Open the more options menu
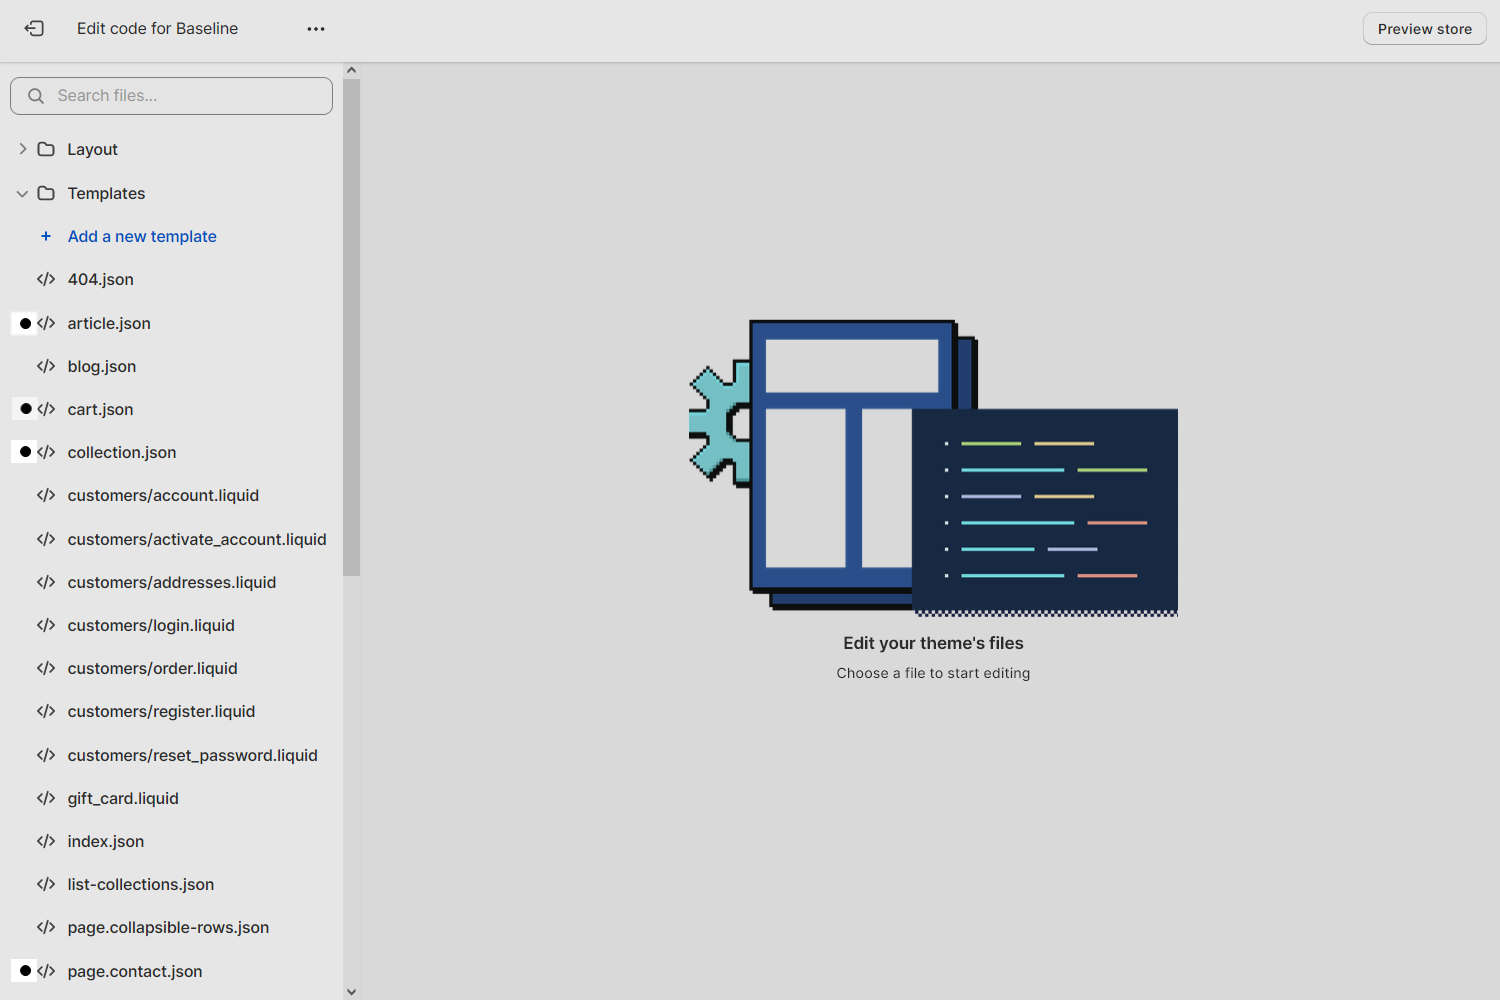The height and width of the screenshot is (1000, 1500). (315, 28)
